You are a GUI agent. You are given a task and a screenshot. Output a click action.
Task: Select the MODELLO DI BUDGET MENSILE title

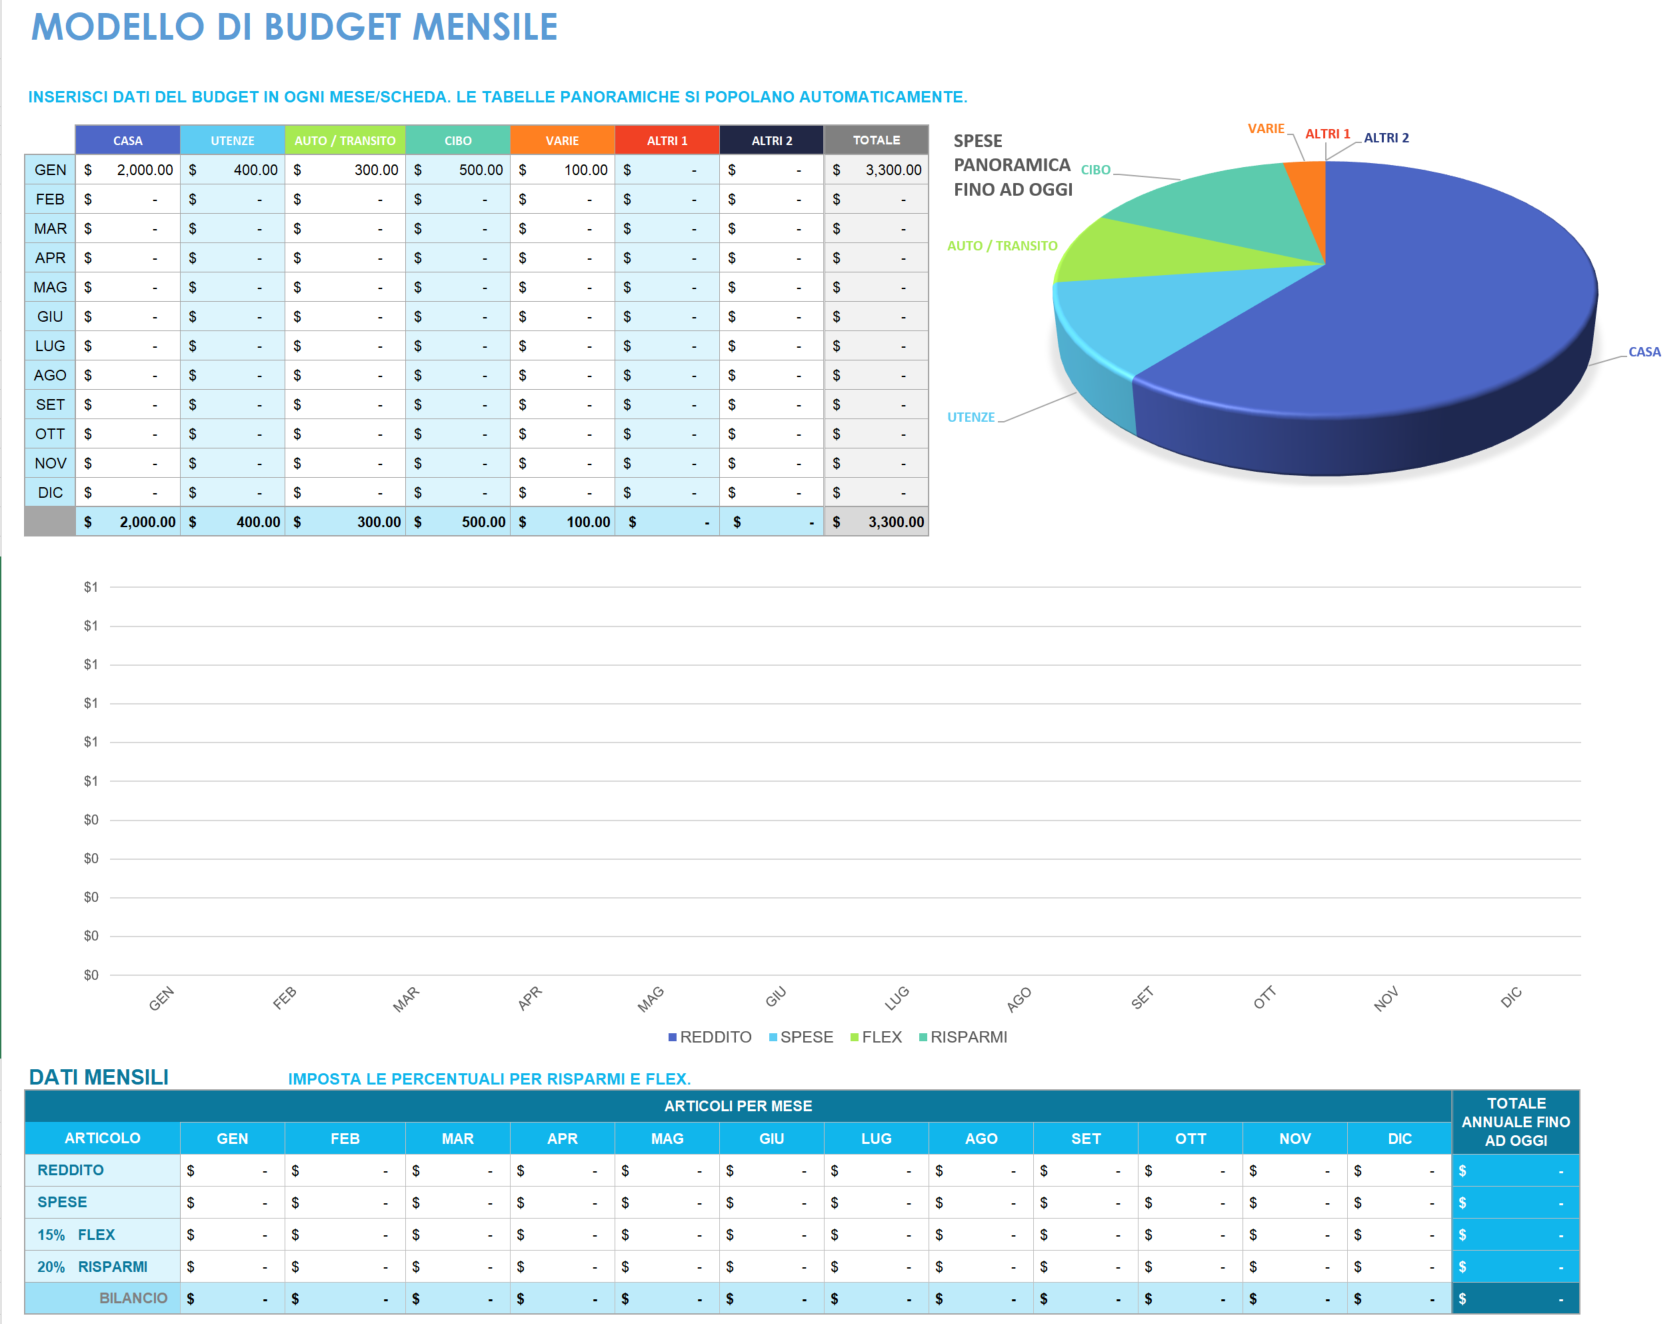point(294,27)
